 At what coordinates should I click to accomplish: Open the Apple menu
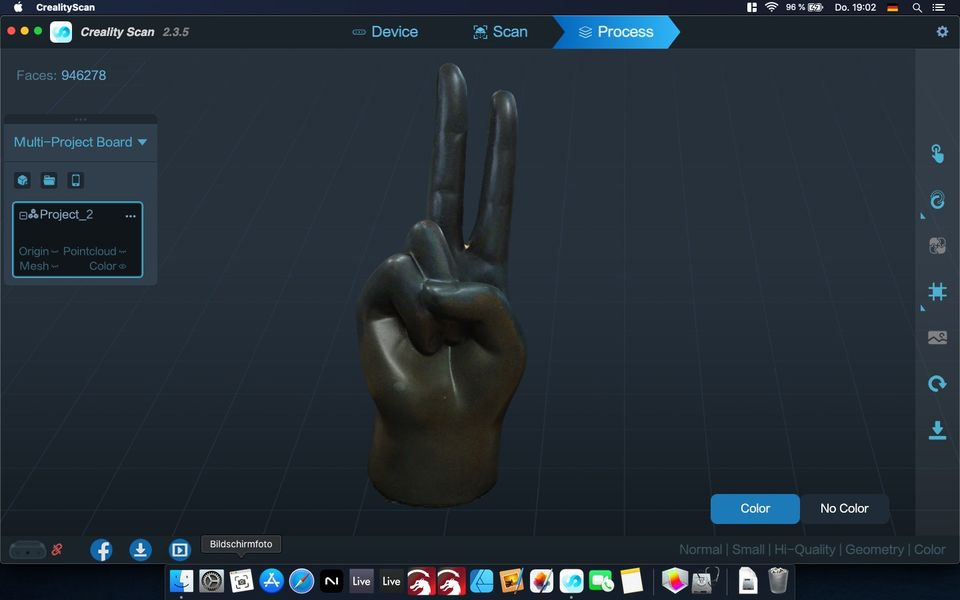pyautogui.click(x=18, y=7)
